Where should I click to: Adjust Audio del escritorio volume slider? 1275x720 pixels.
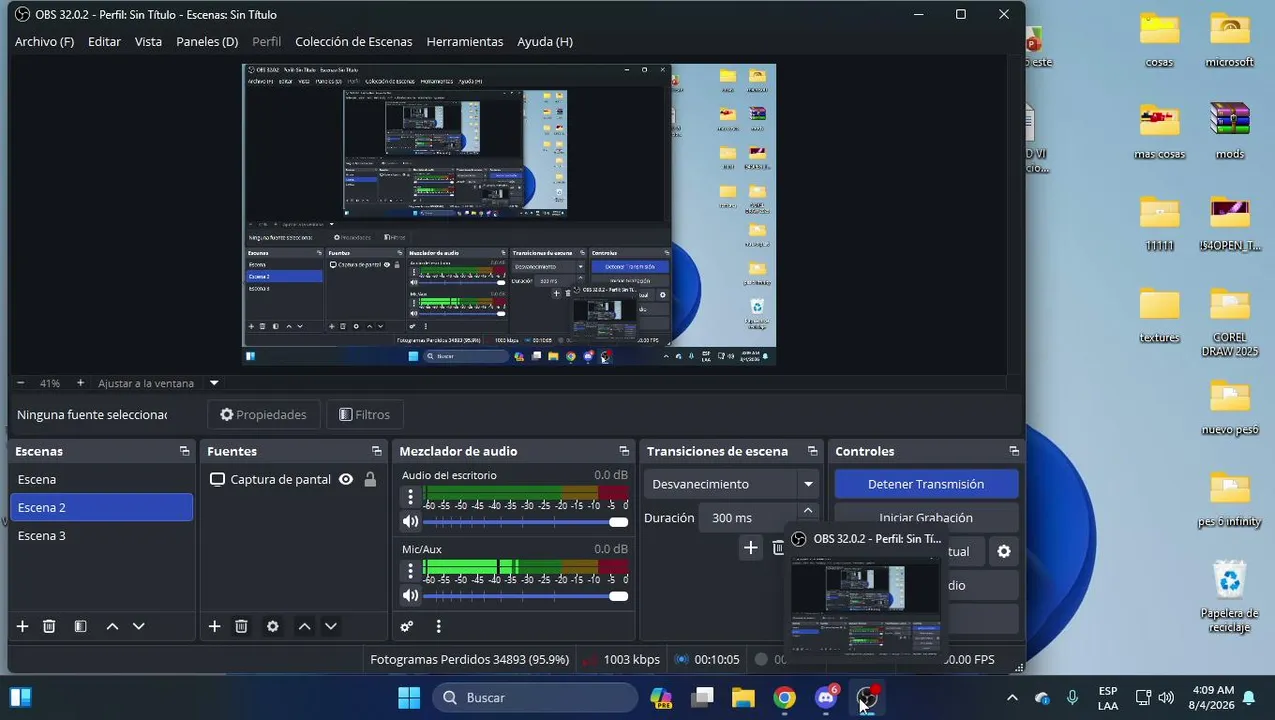(x=526, y=522)
